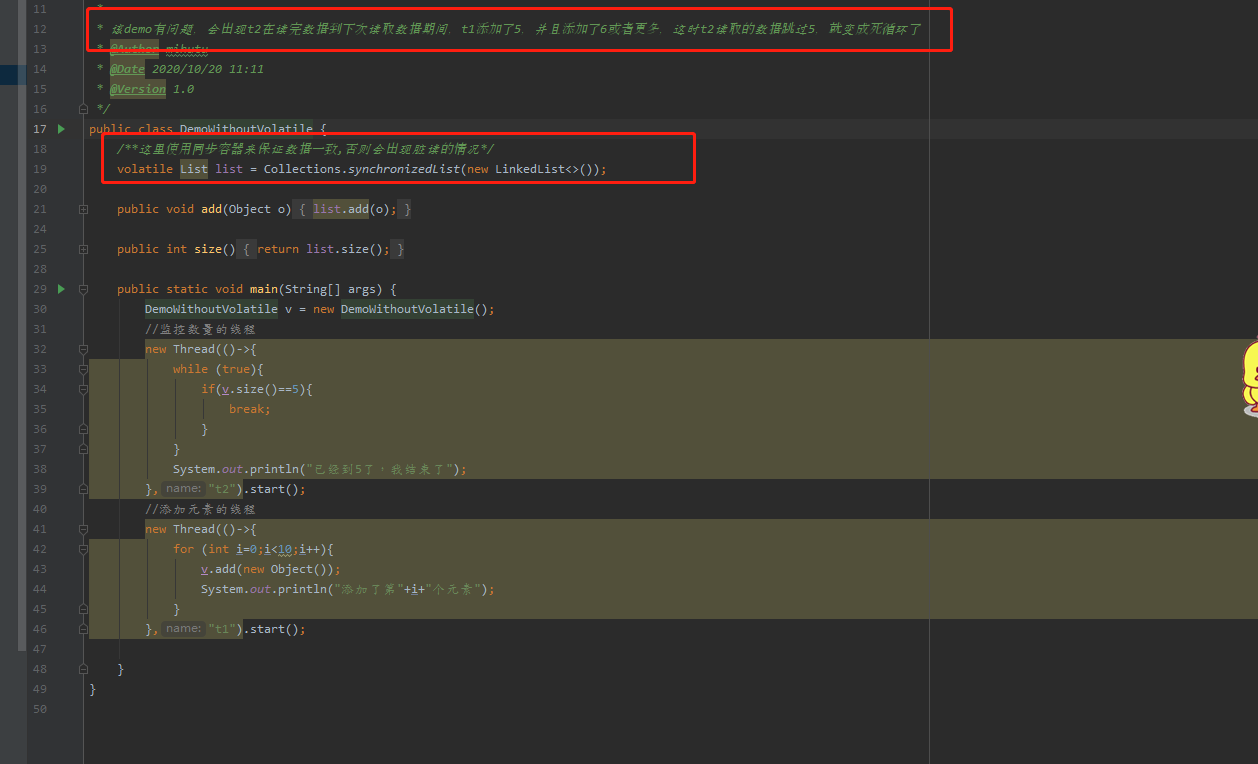Click the Collections class reference

click(302, 169)
